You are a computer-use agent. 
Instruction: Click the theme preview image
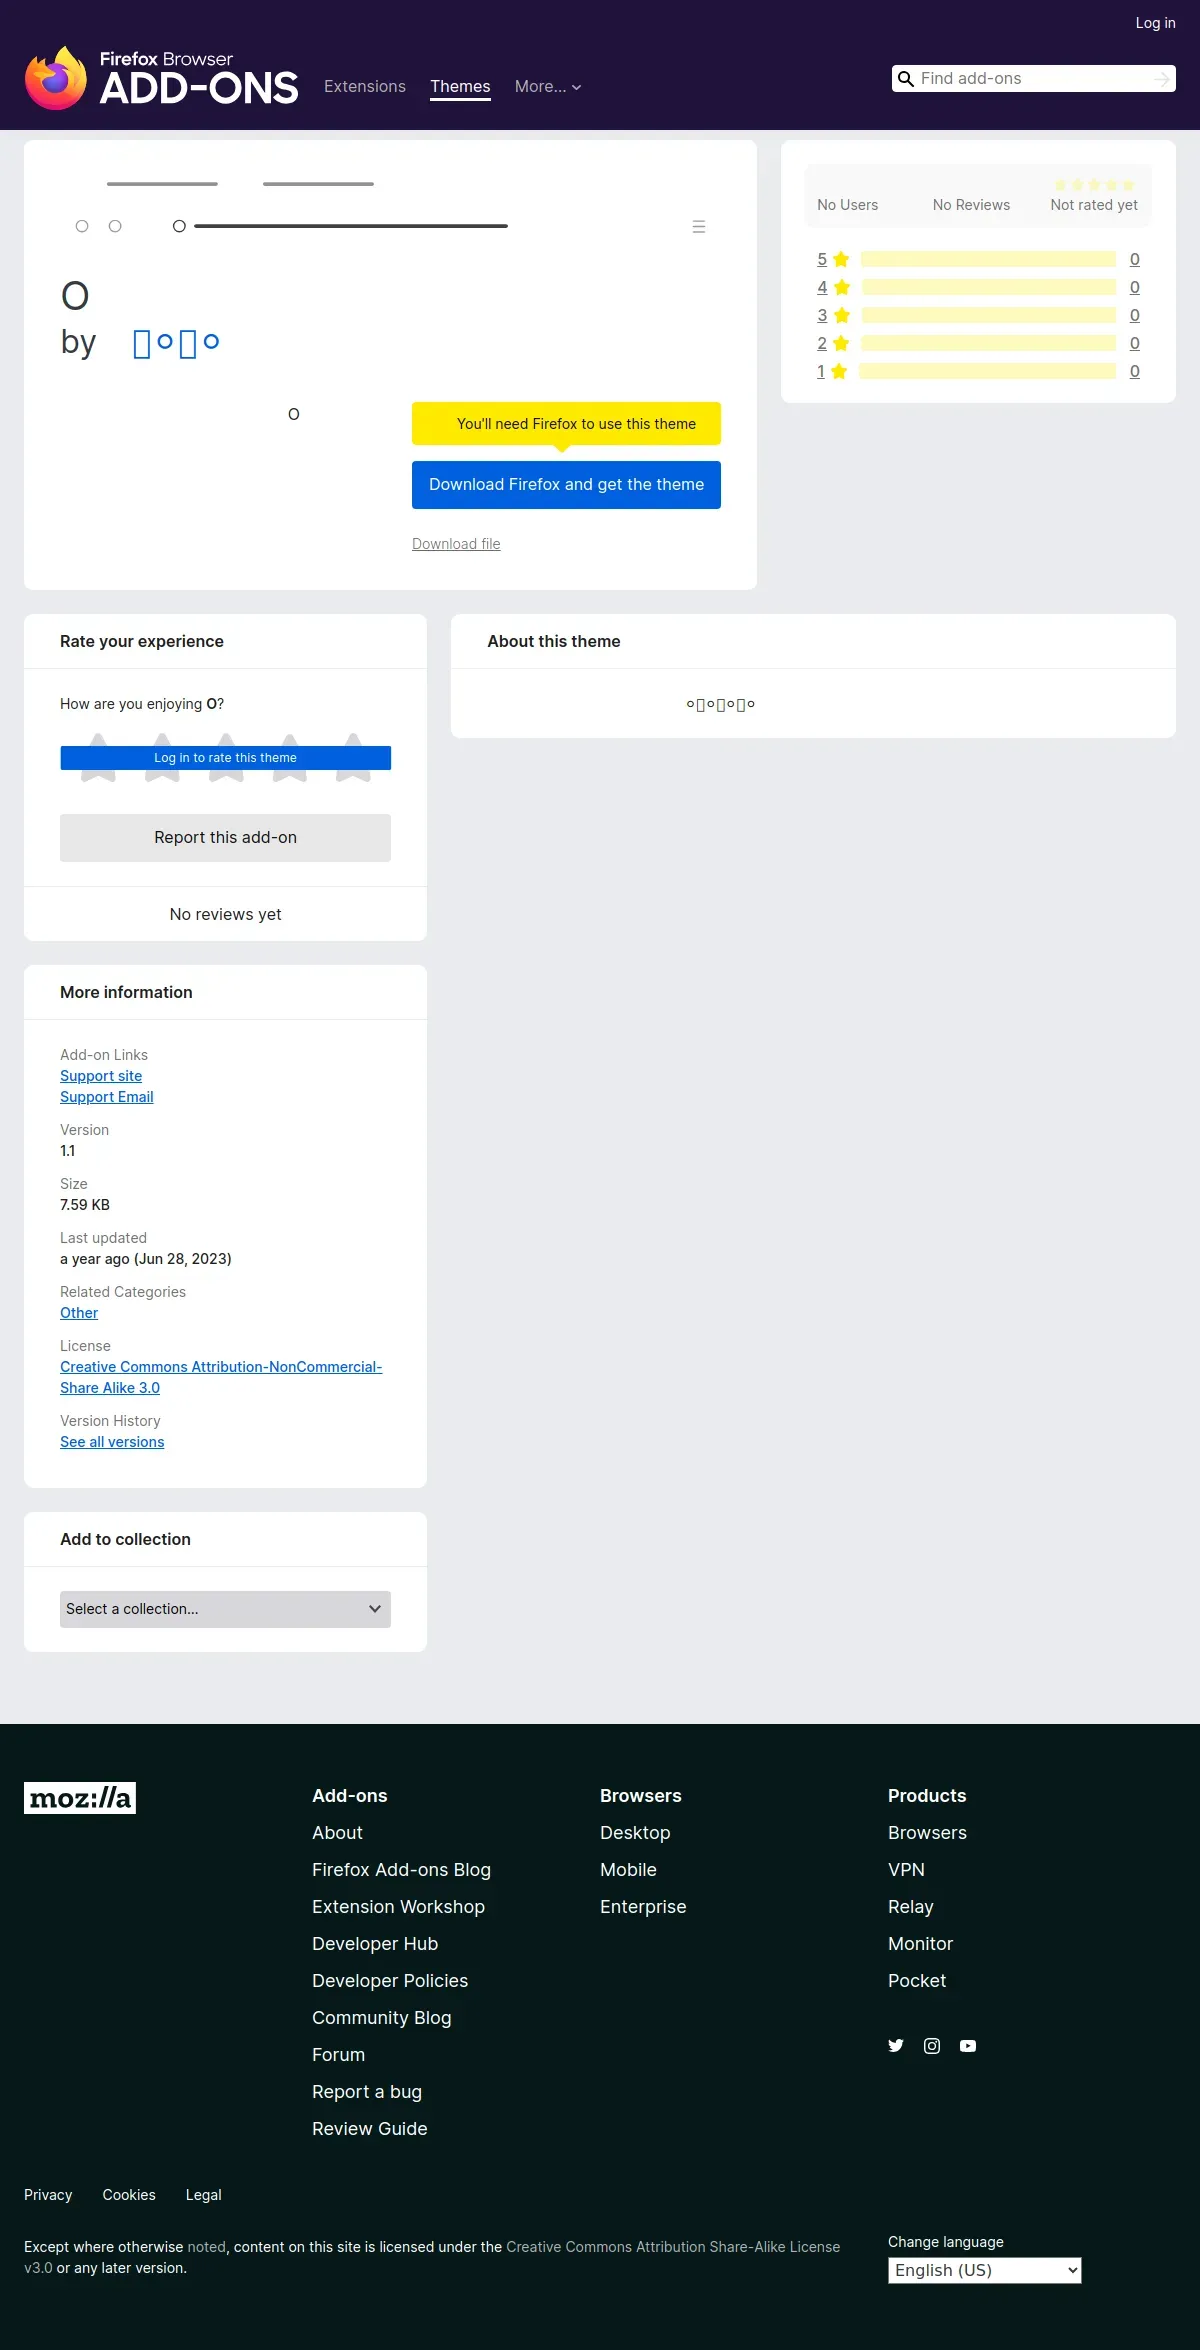(390, 207)
